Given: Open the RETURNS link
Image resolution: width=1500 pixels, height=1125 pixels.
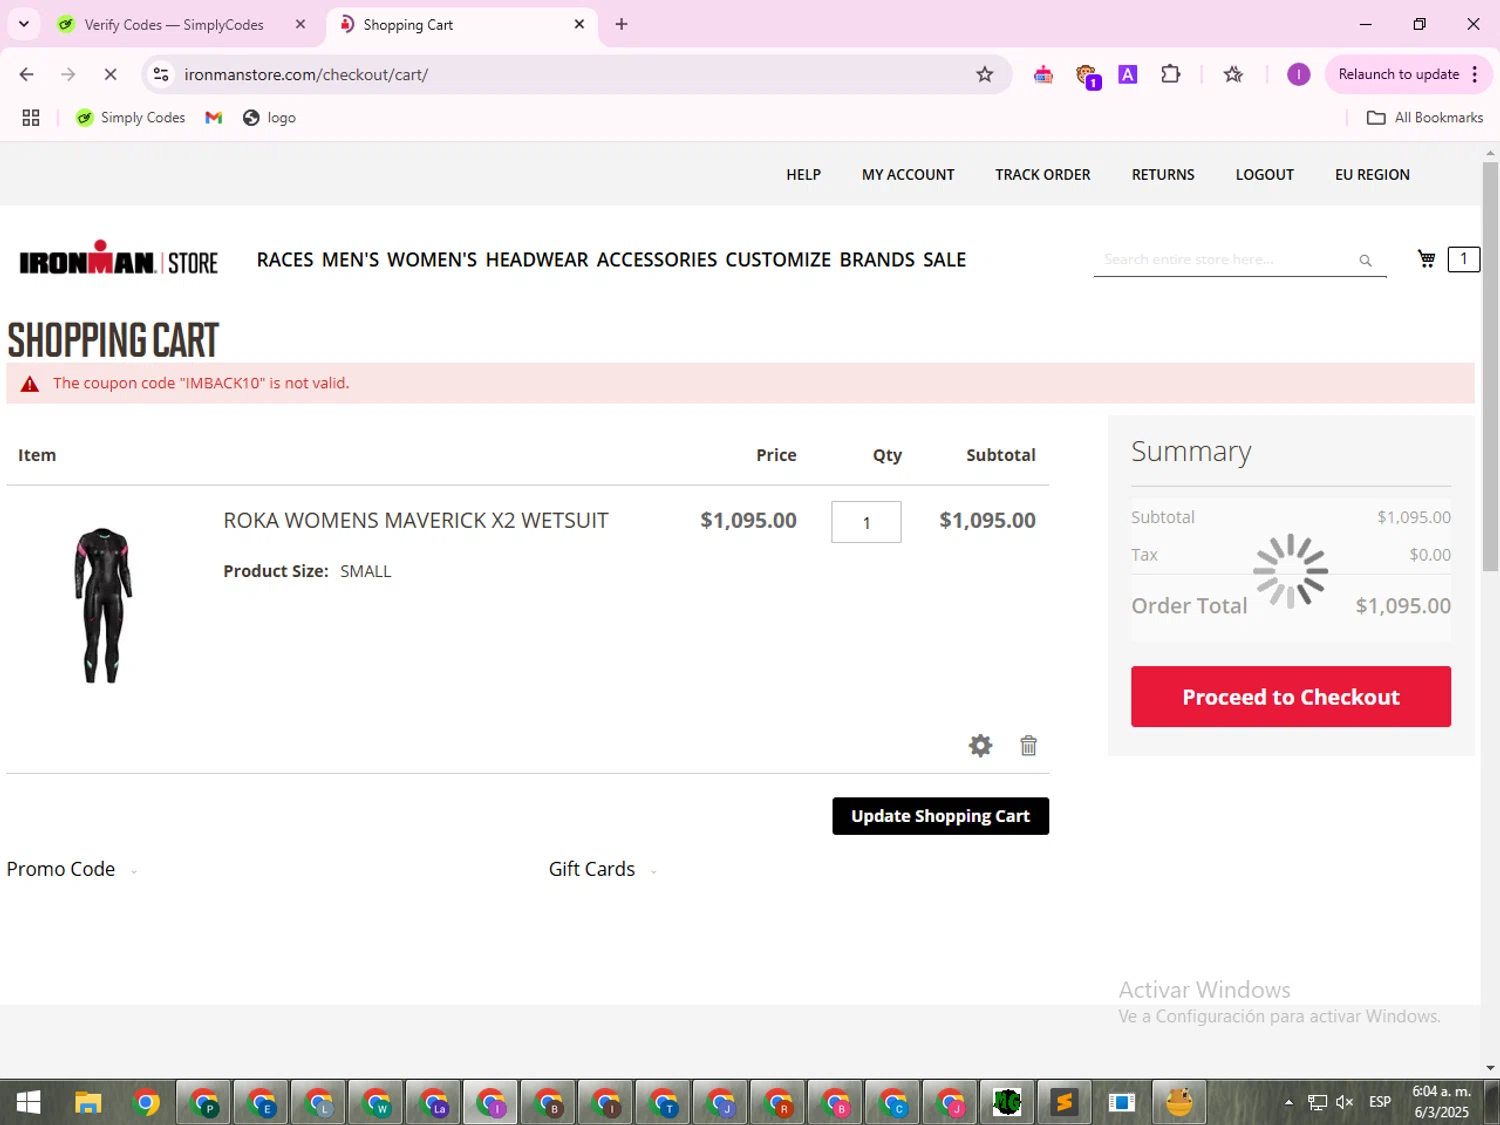Looking at the screenshot, I should tap(1163, 174).
